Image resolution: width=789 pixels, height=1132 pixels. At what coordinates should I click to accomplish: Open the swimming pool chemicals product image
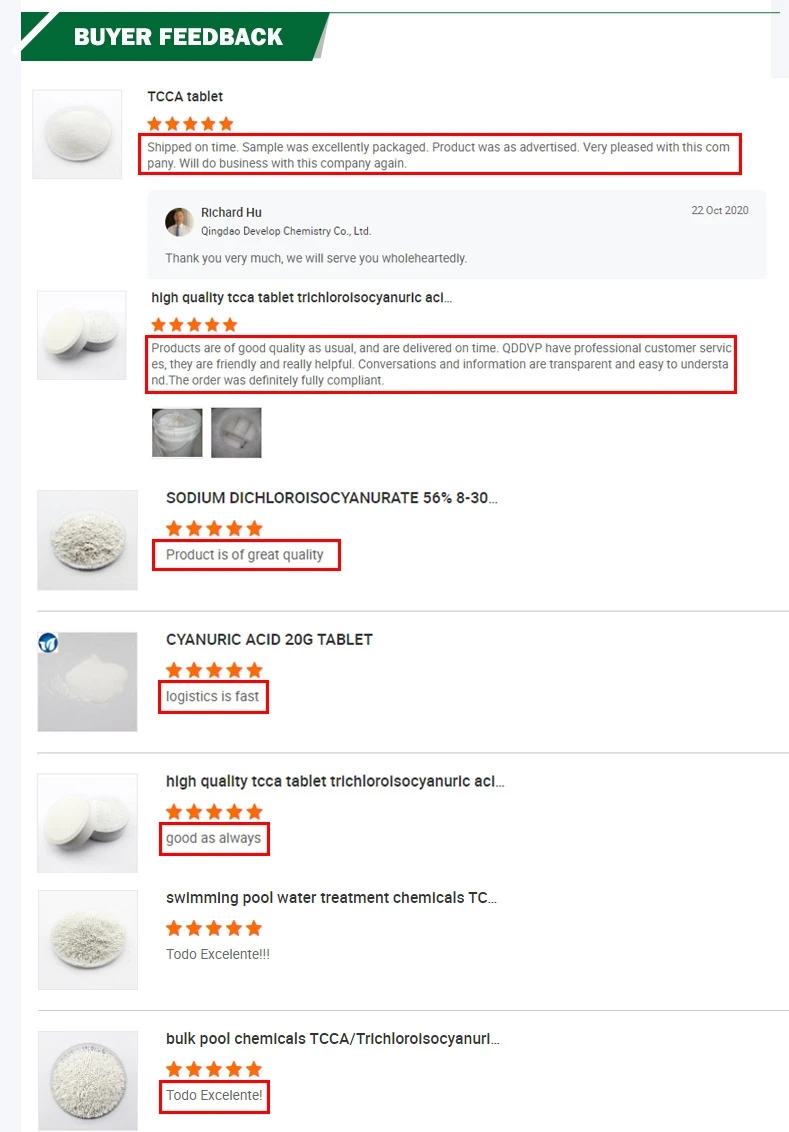coord(88,940)
